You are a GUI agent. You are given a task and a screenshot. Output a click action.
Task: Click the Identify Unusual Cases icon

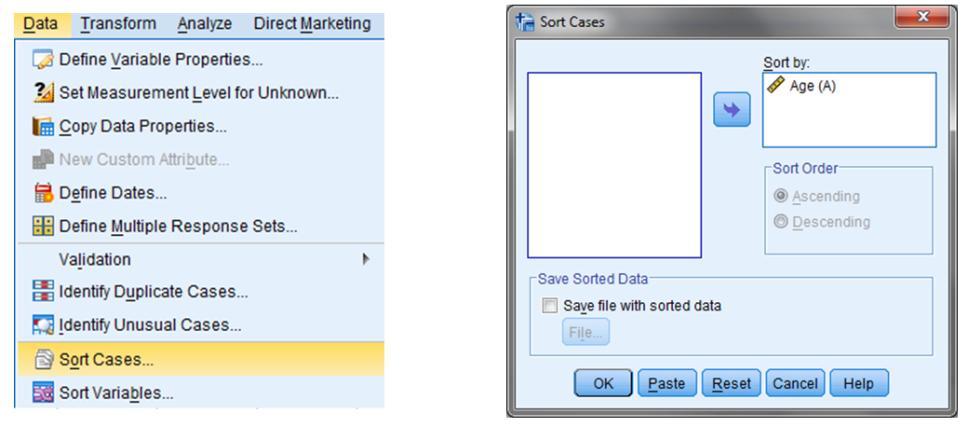[x=43, y=325]
